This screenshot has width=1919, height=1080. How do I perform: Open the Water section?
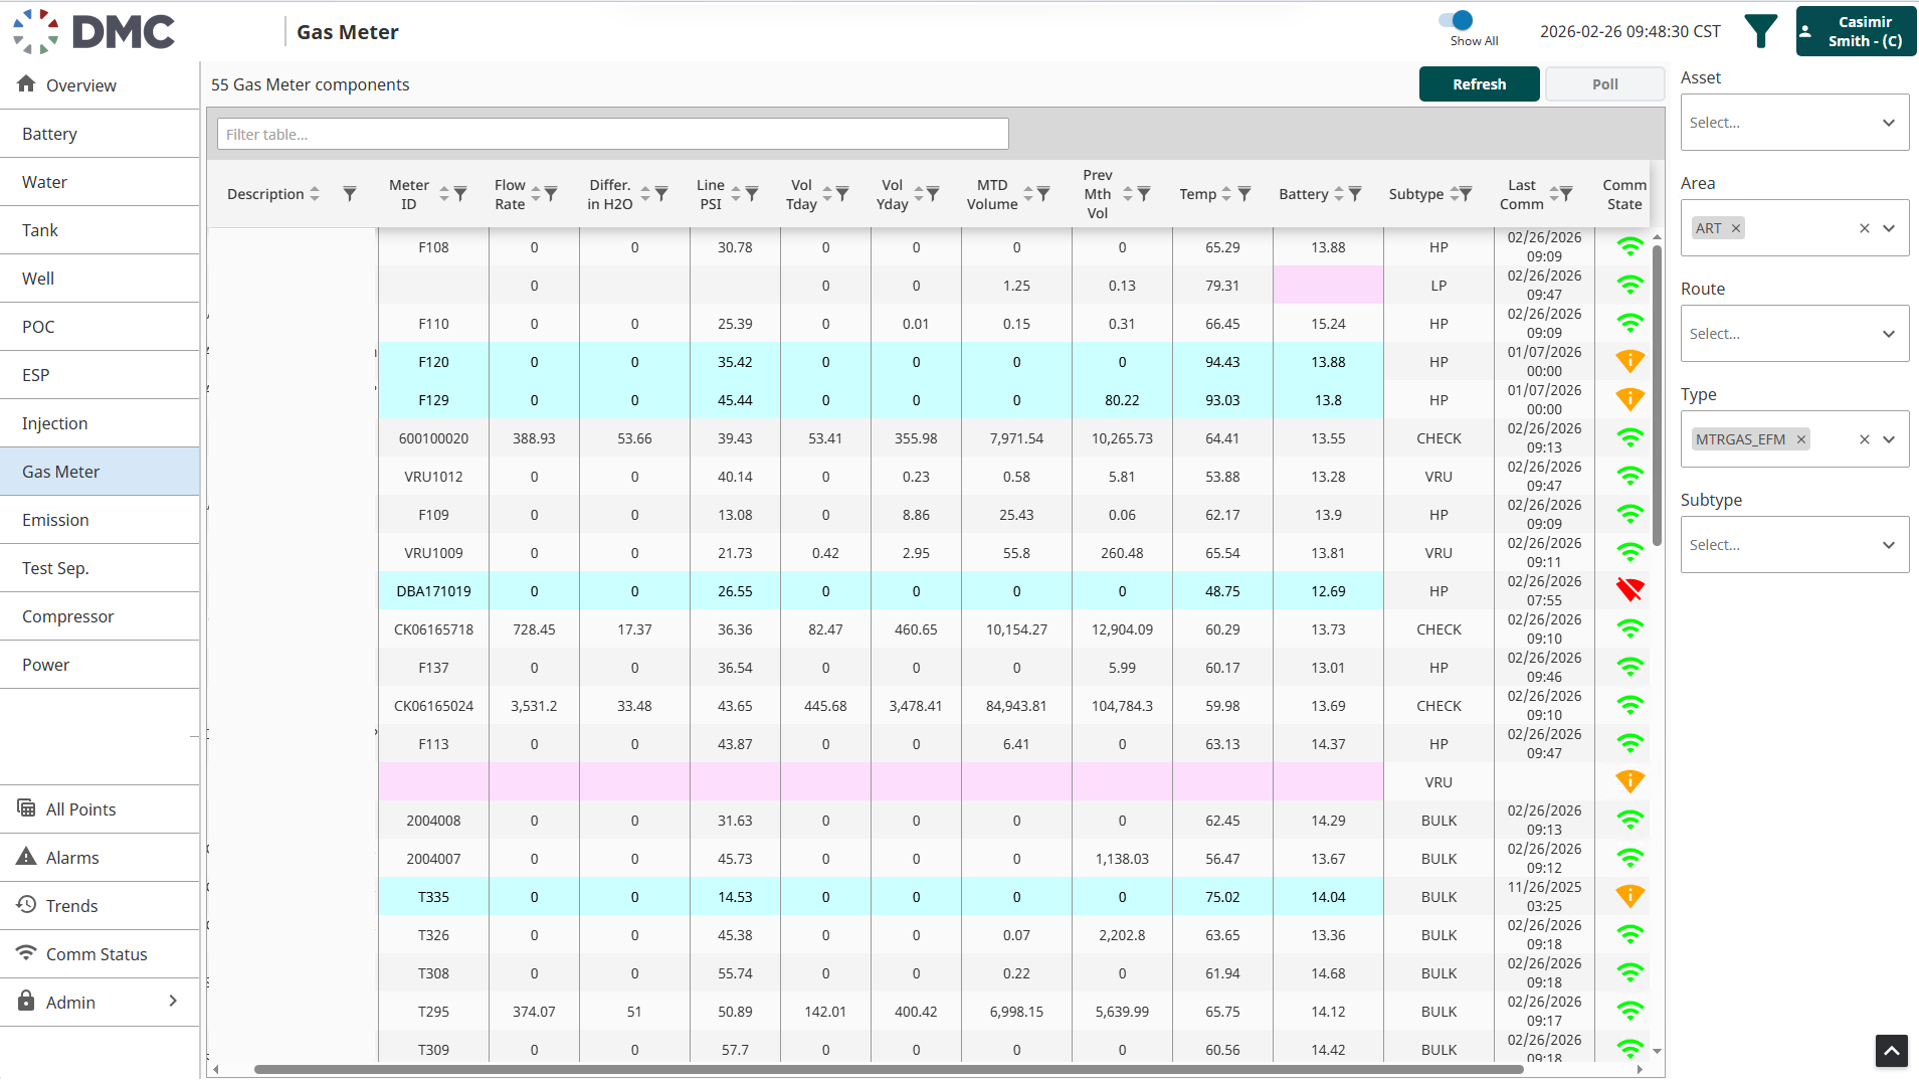coord(100,182)
